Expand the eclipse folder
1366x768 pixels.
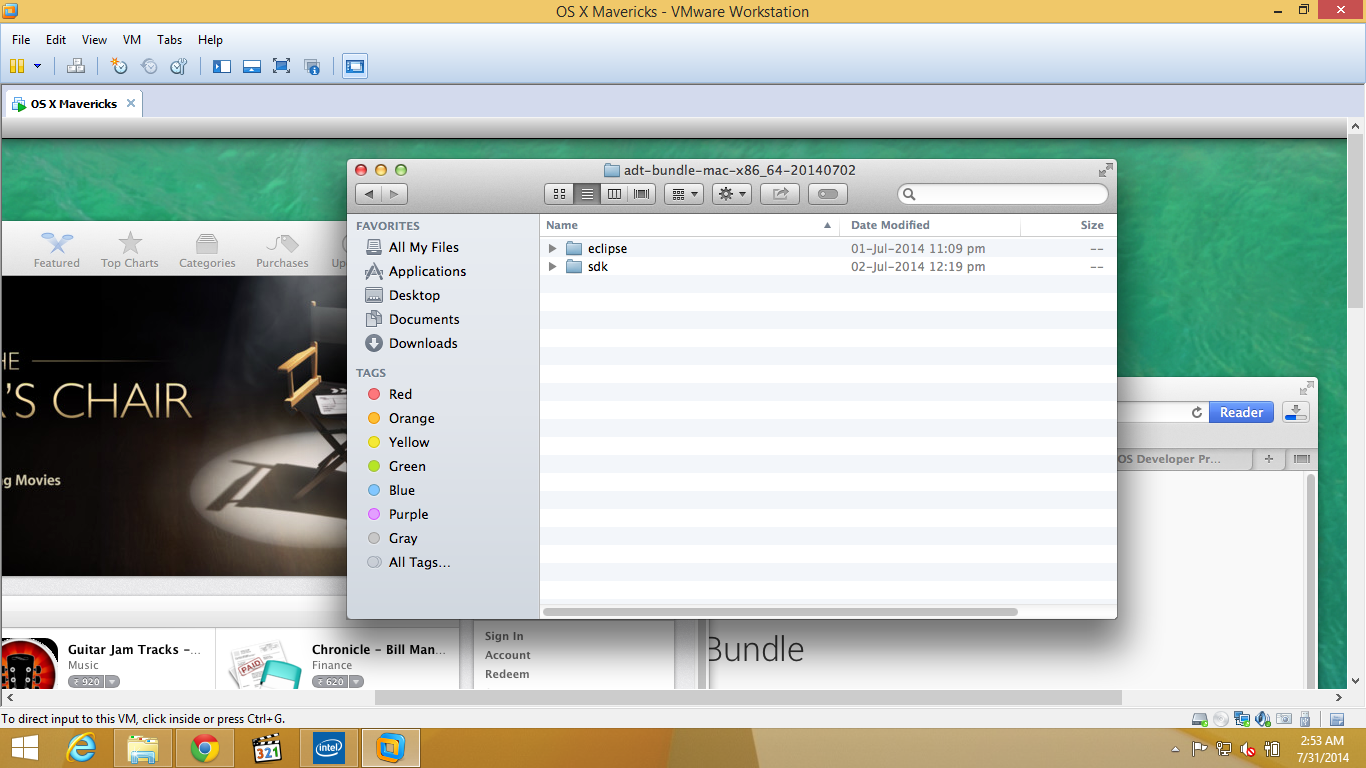coord(552,248)
